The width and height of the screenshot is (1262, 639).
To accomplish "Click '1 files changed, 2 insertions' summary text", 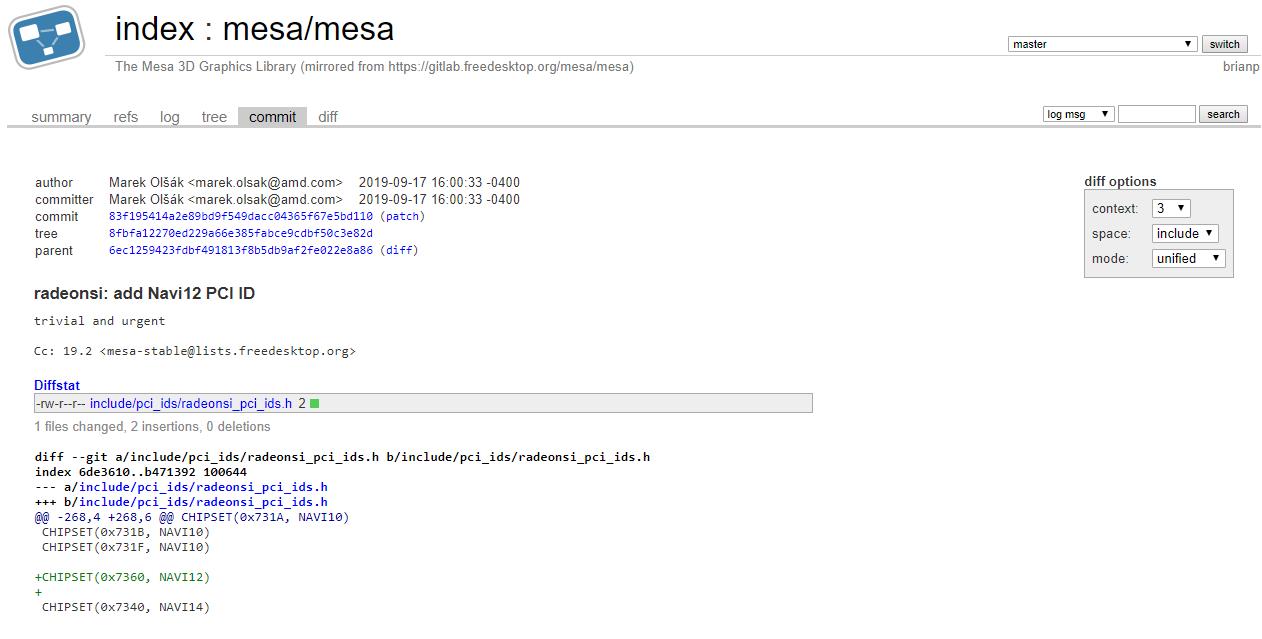I will 152,426.
